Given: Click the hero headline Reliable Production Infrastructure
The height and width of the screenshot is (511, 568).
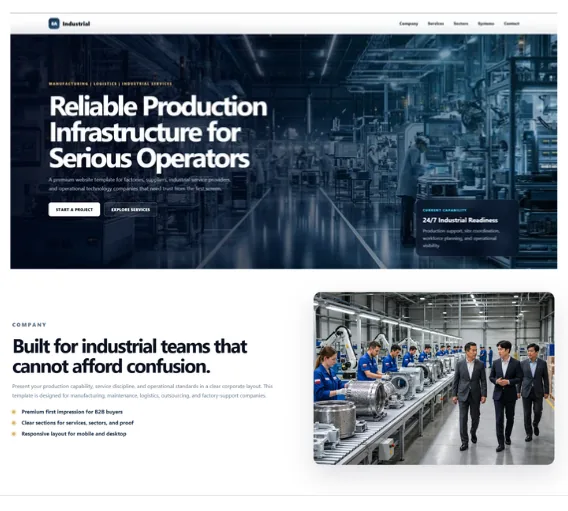Looking at the screenshot, I should [158, 132].
